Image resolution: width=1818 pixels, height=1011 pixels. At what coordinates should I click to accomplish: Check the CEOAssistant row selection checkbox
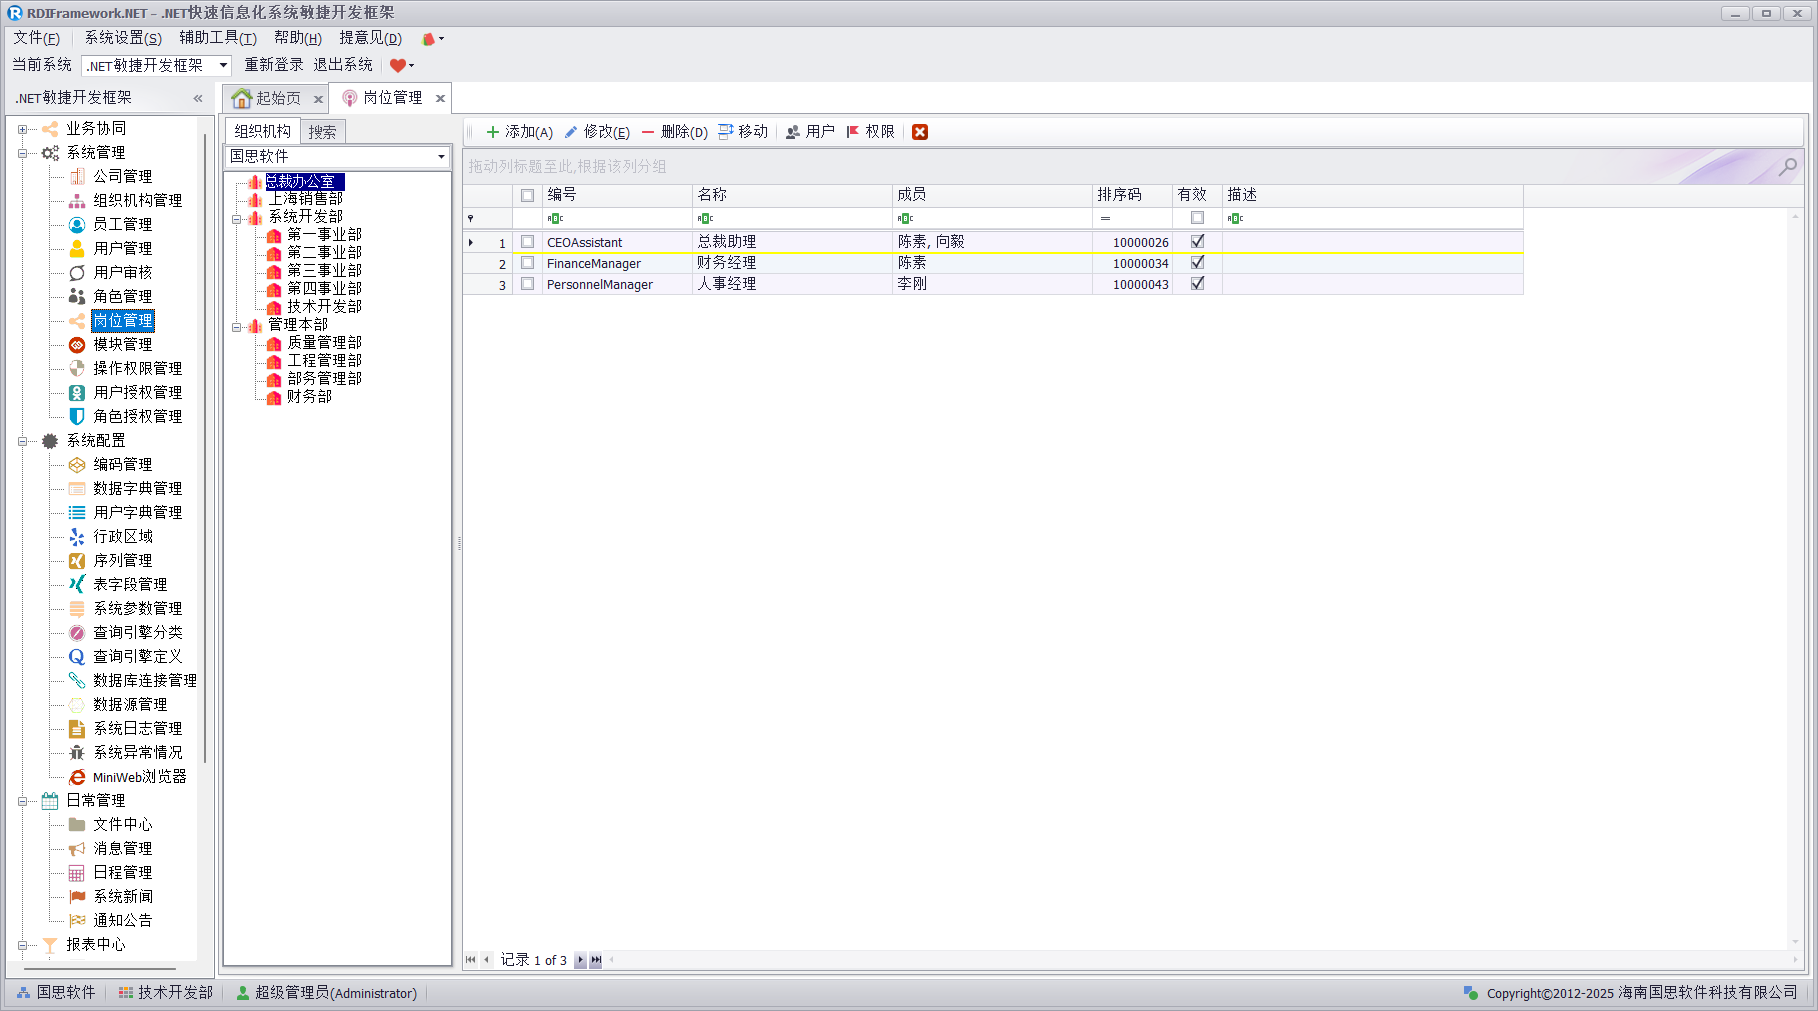pyautogui.click(x=528, y=242)
